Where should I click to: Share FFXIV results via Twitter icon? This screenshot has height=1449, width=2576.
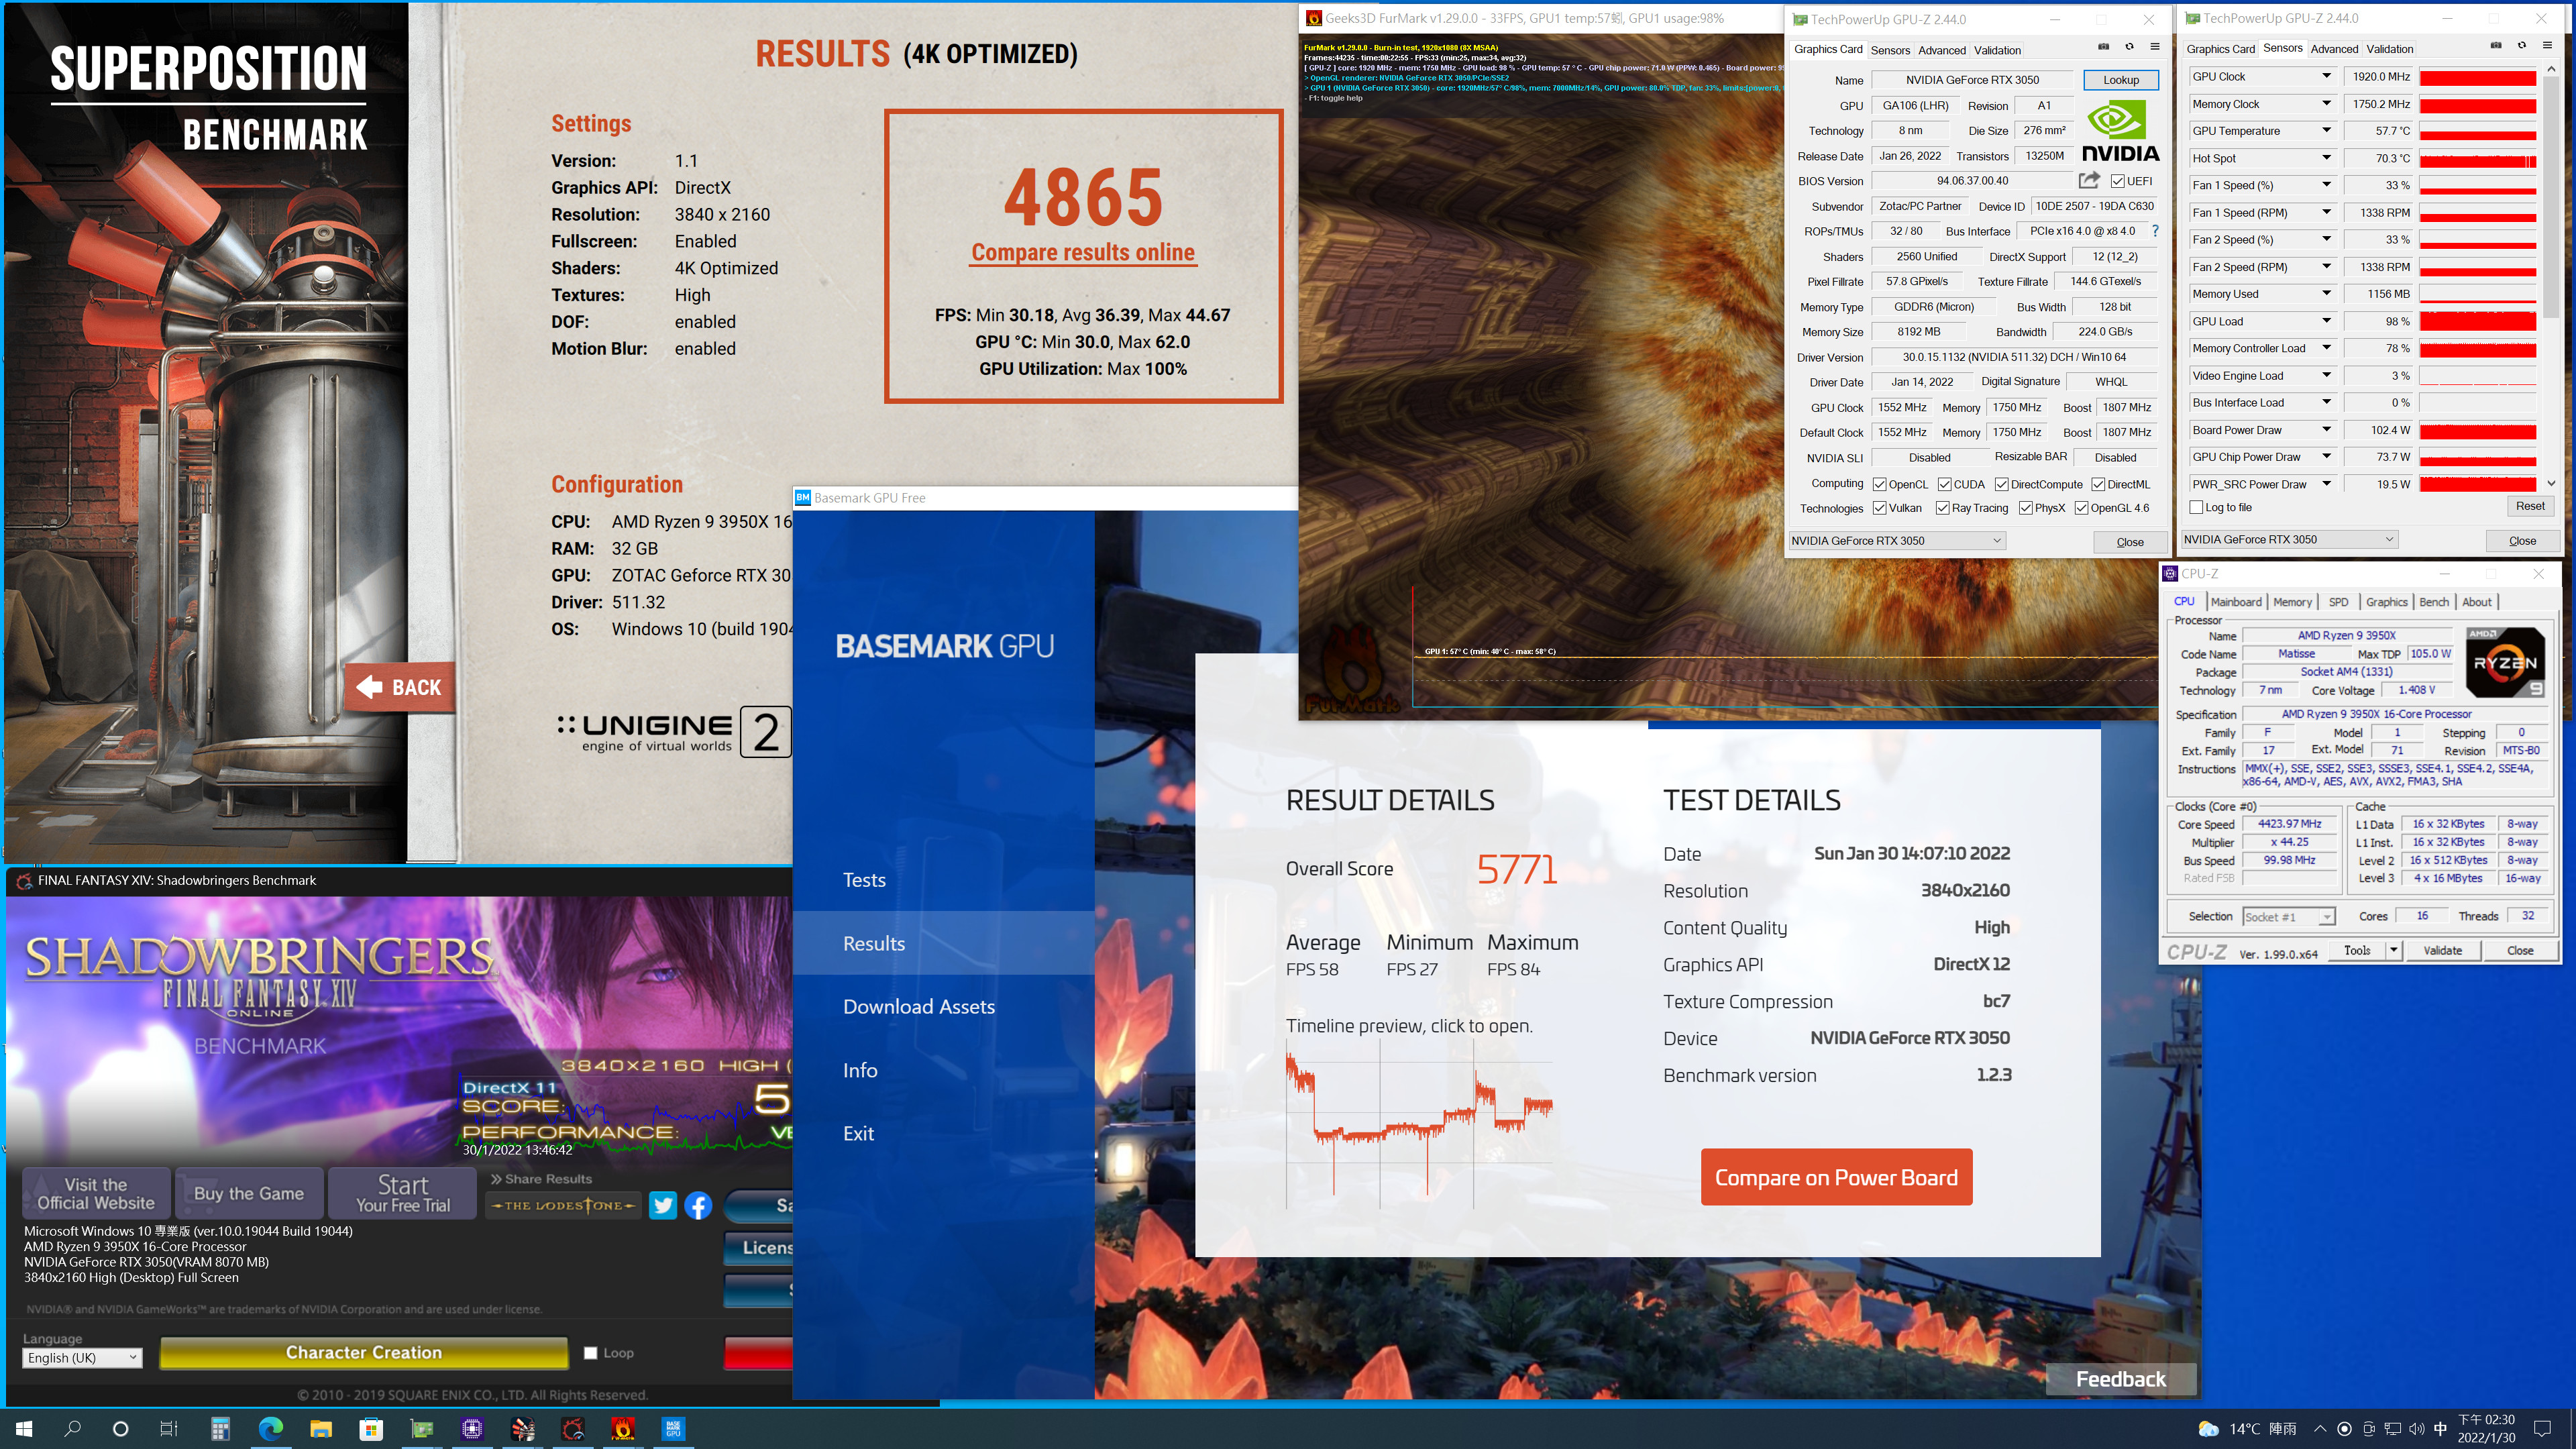(662, 1205)
